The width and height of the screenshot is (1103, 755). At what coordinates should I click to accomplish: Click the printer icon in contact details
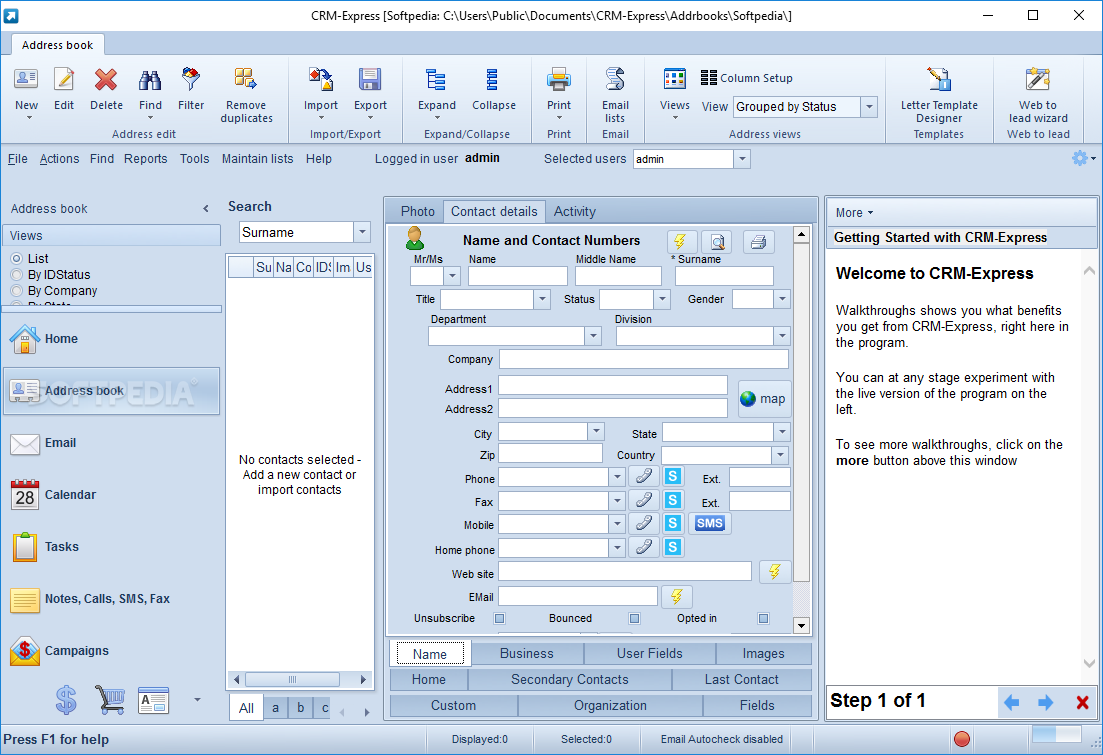[758, 242]
